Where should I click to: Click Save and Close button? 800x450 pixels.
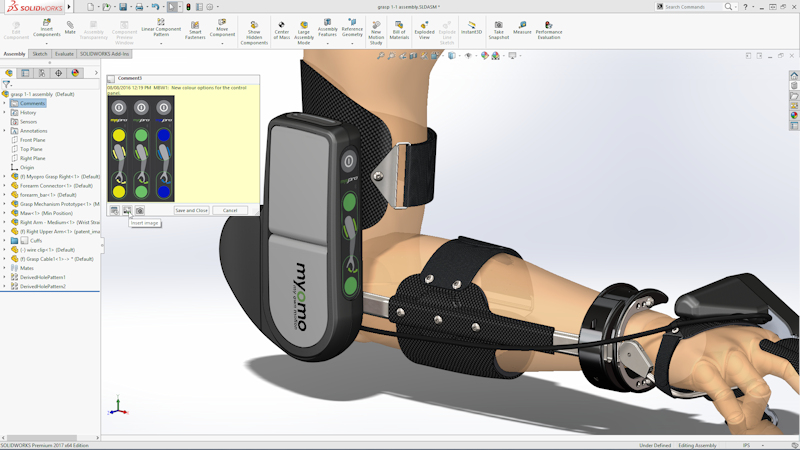click(191, 210)
